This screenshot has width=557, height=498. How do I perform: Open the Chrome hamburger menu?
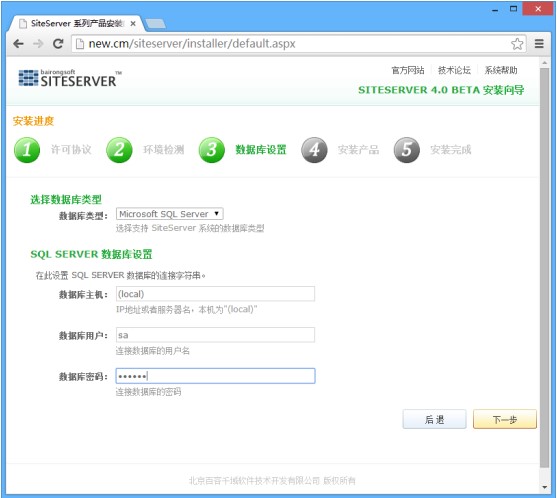[539, 44]
